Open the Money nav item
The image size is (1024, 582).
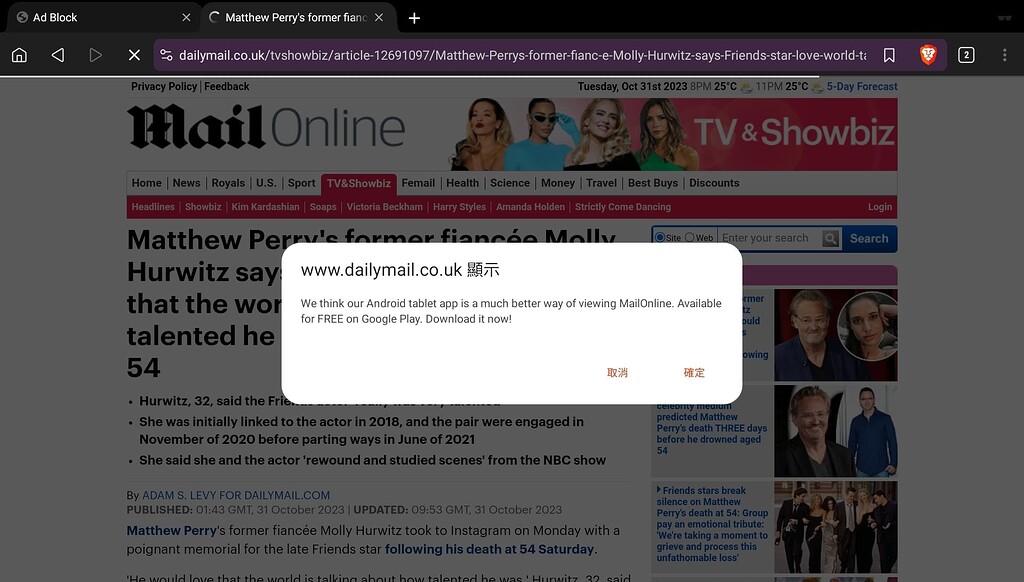558,183
